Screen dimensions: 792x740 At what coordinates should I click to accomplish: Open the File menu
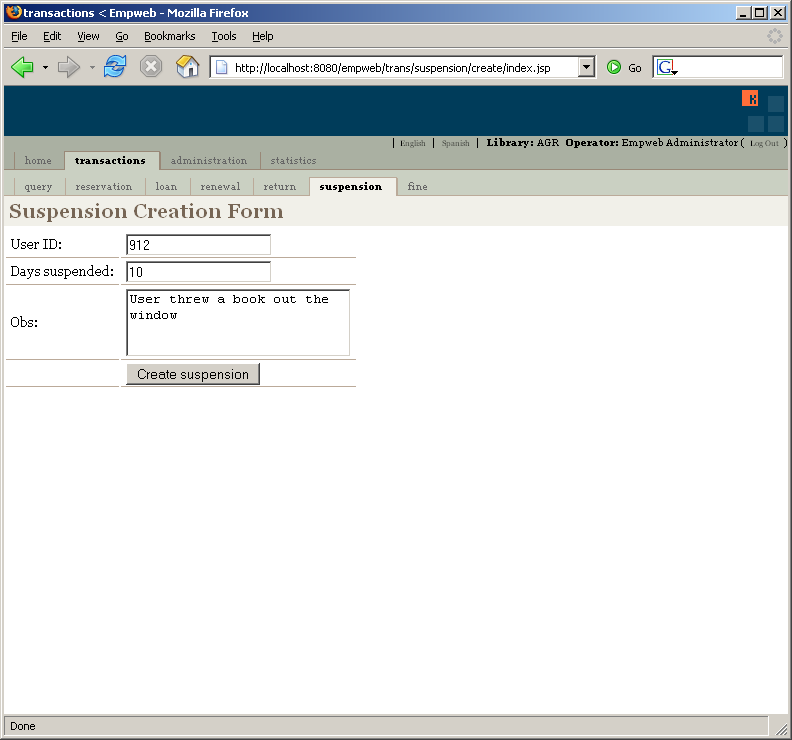(x=19, y=36)
